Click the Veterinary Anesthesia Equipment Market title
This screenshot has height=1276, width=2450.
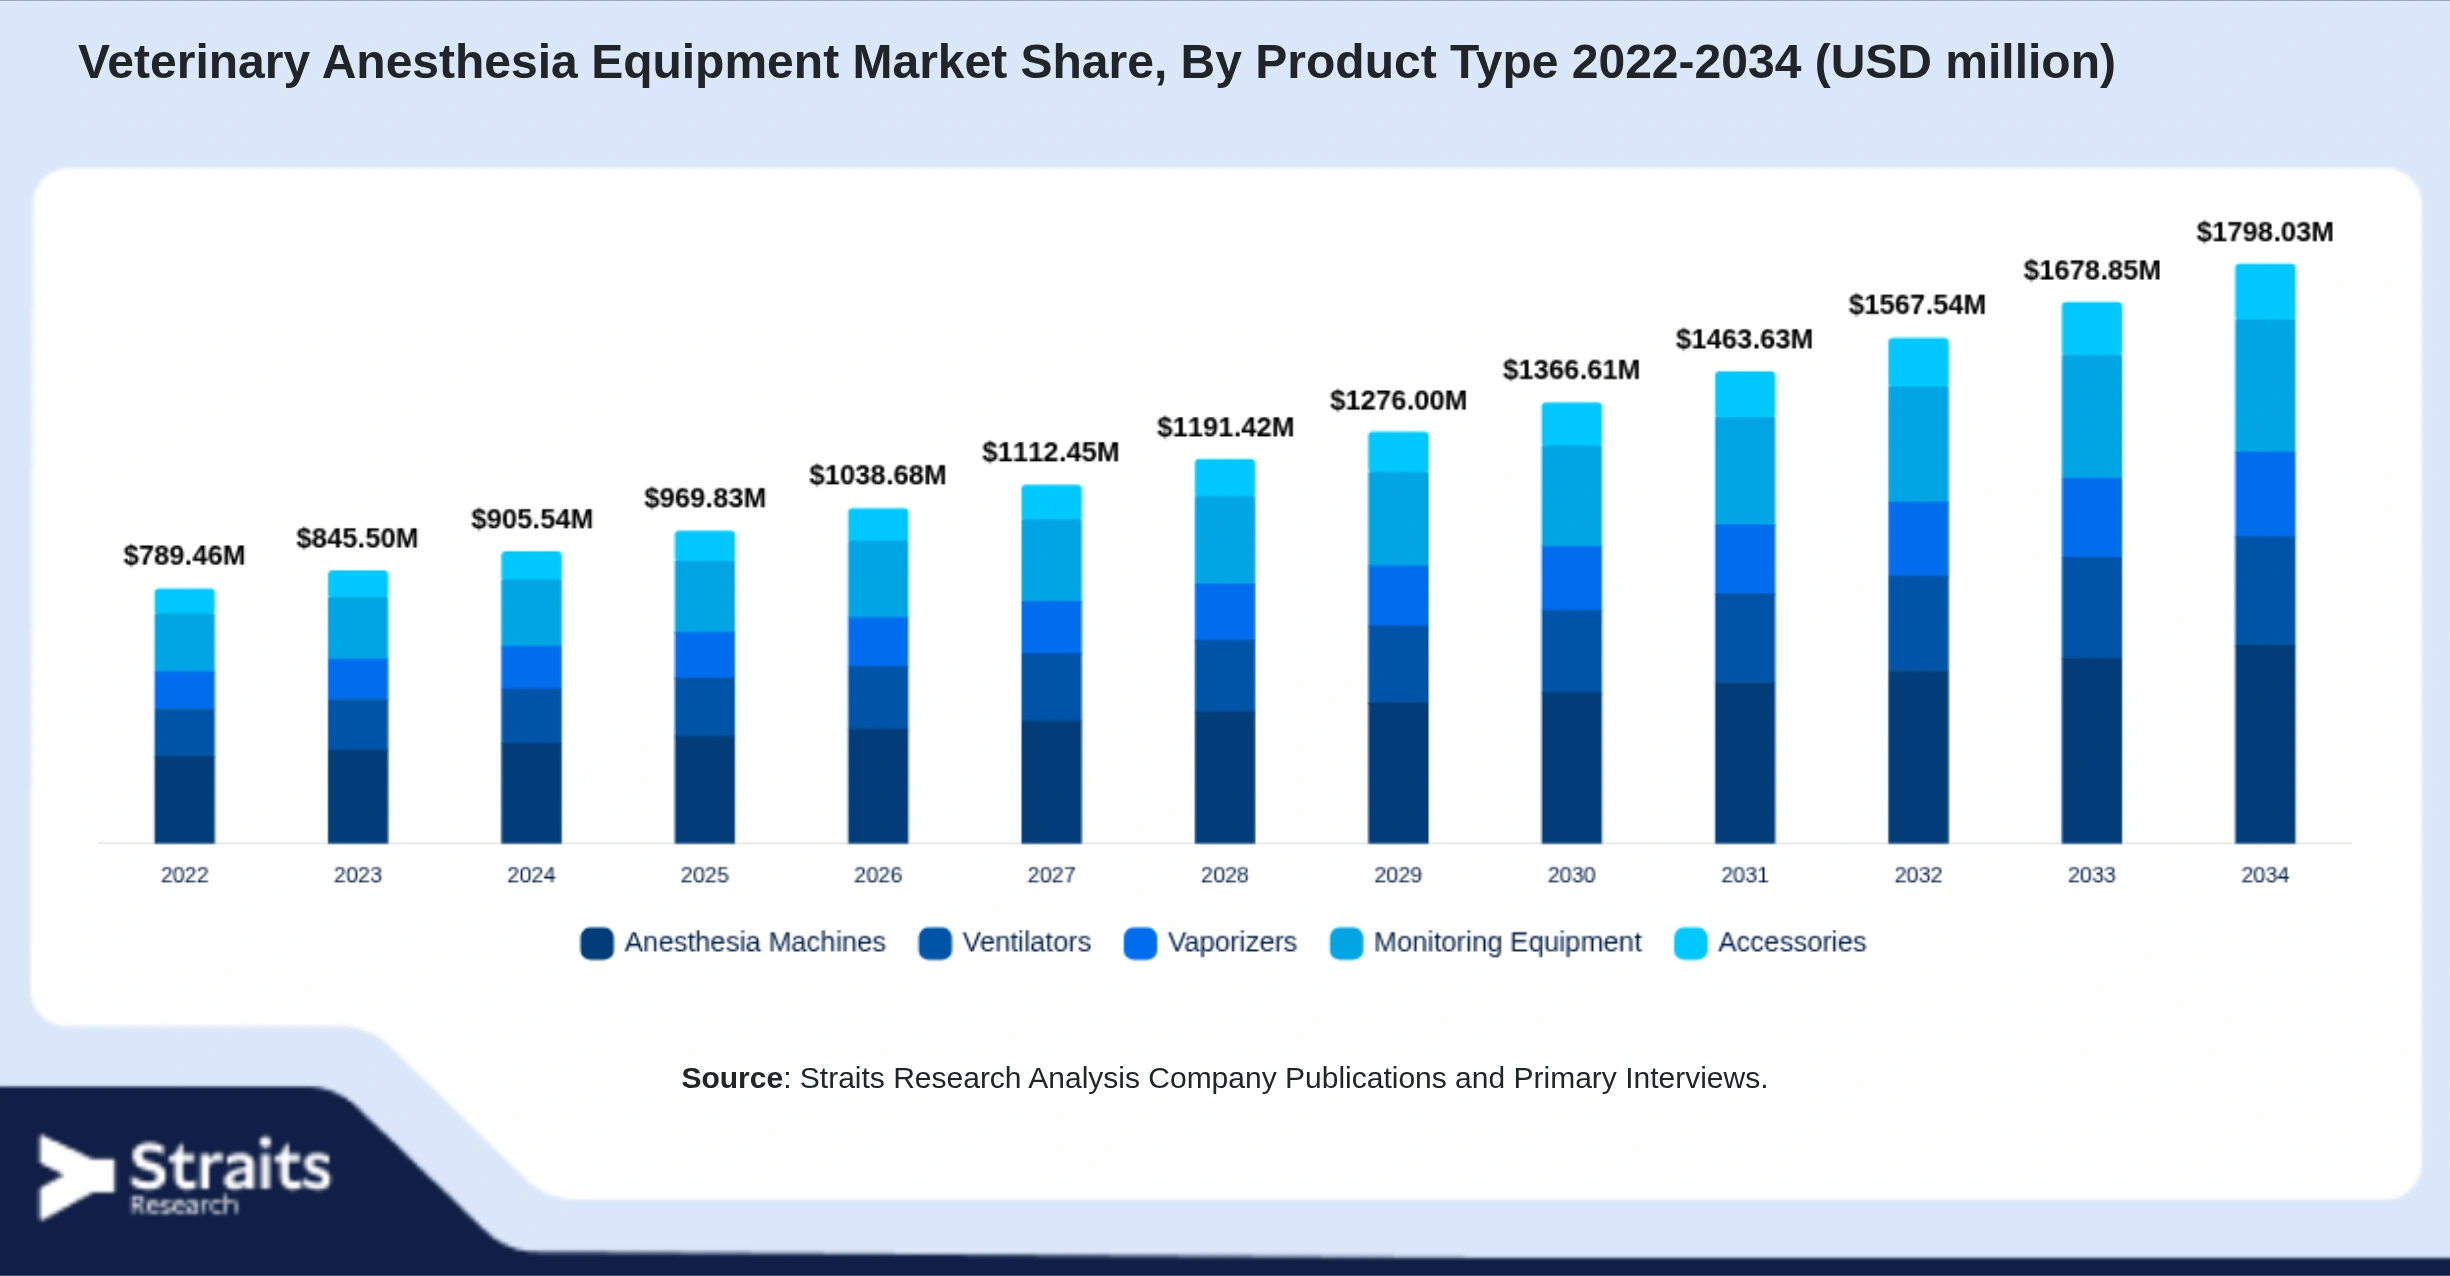[1097, 62]
